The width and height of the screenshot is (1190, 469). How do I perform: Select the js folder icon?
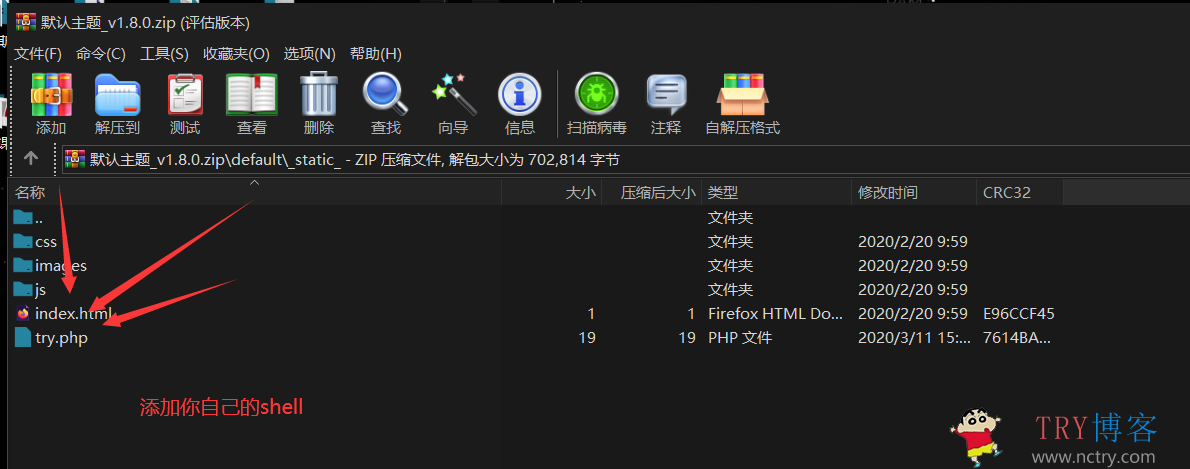(23, 289)
